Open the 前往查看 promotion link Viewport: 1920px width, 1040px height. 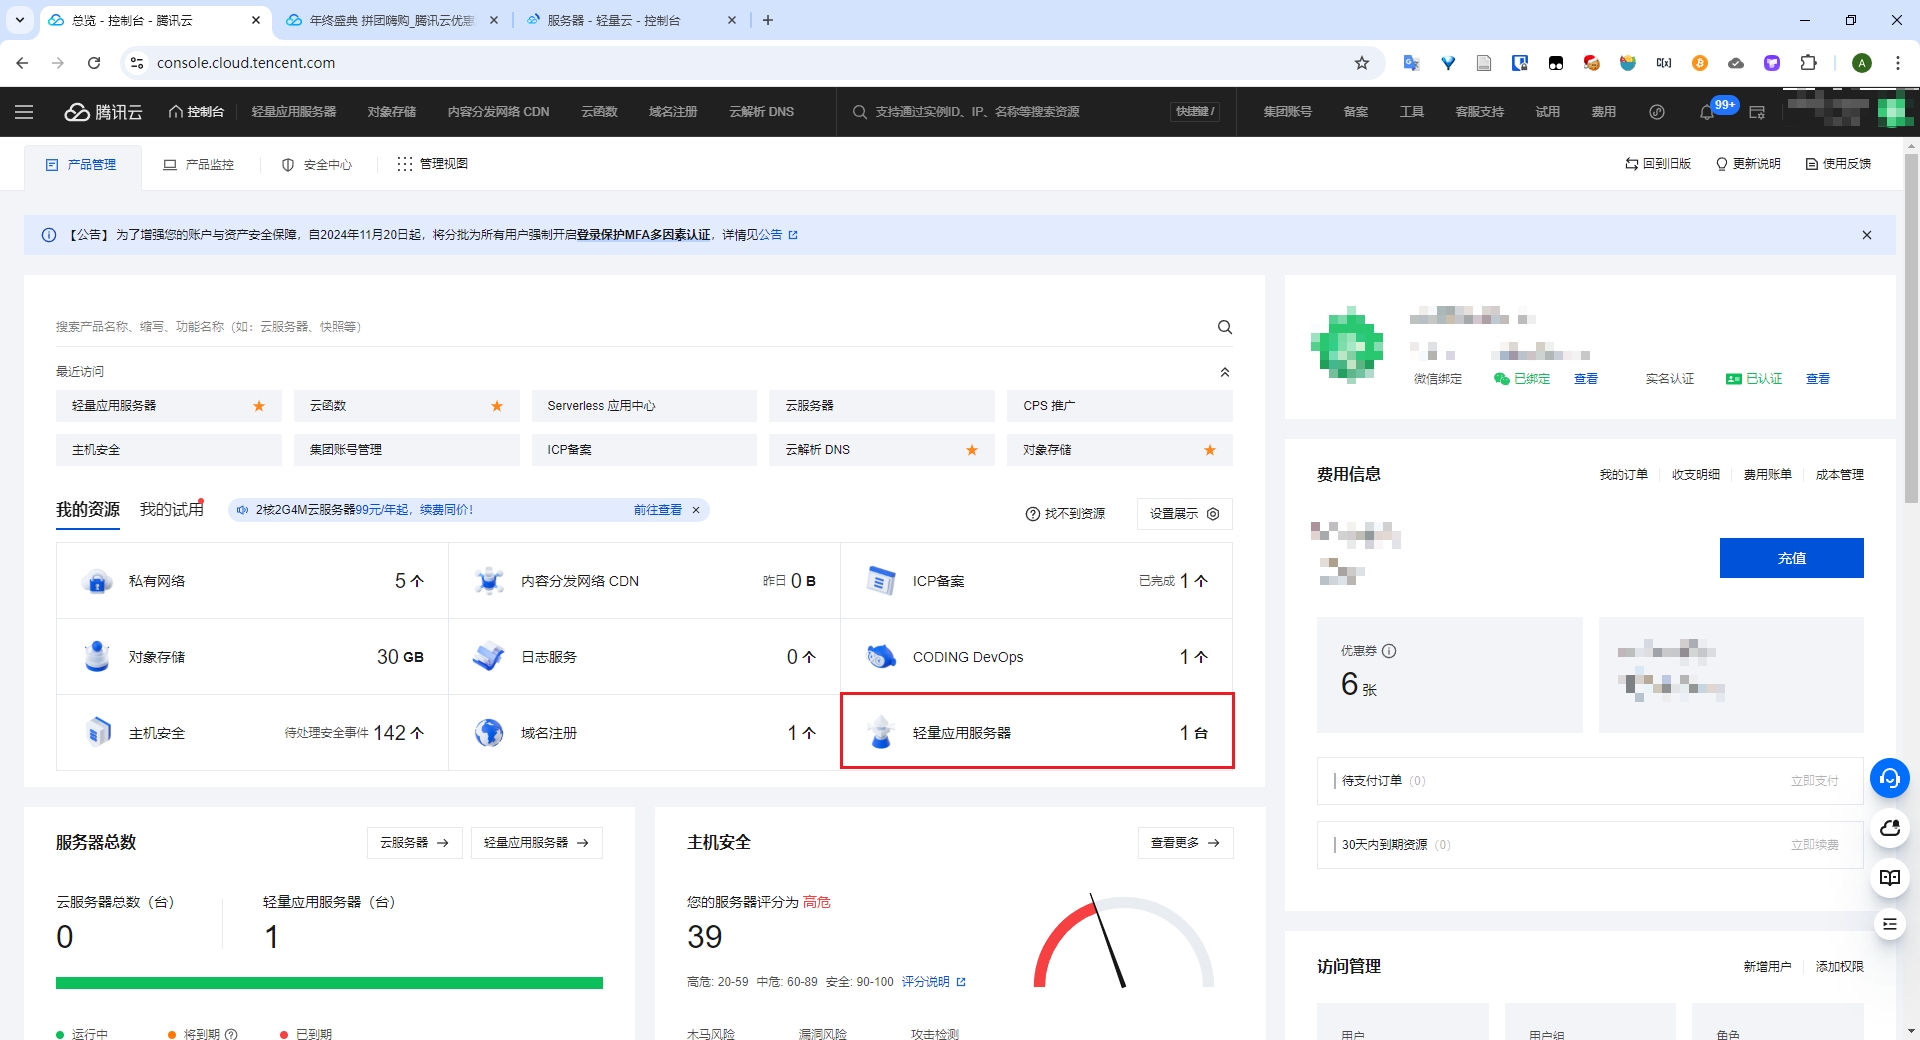tap(657, 510)
